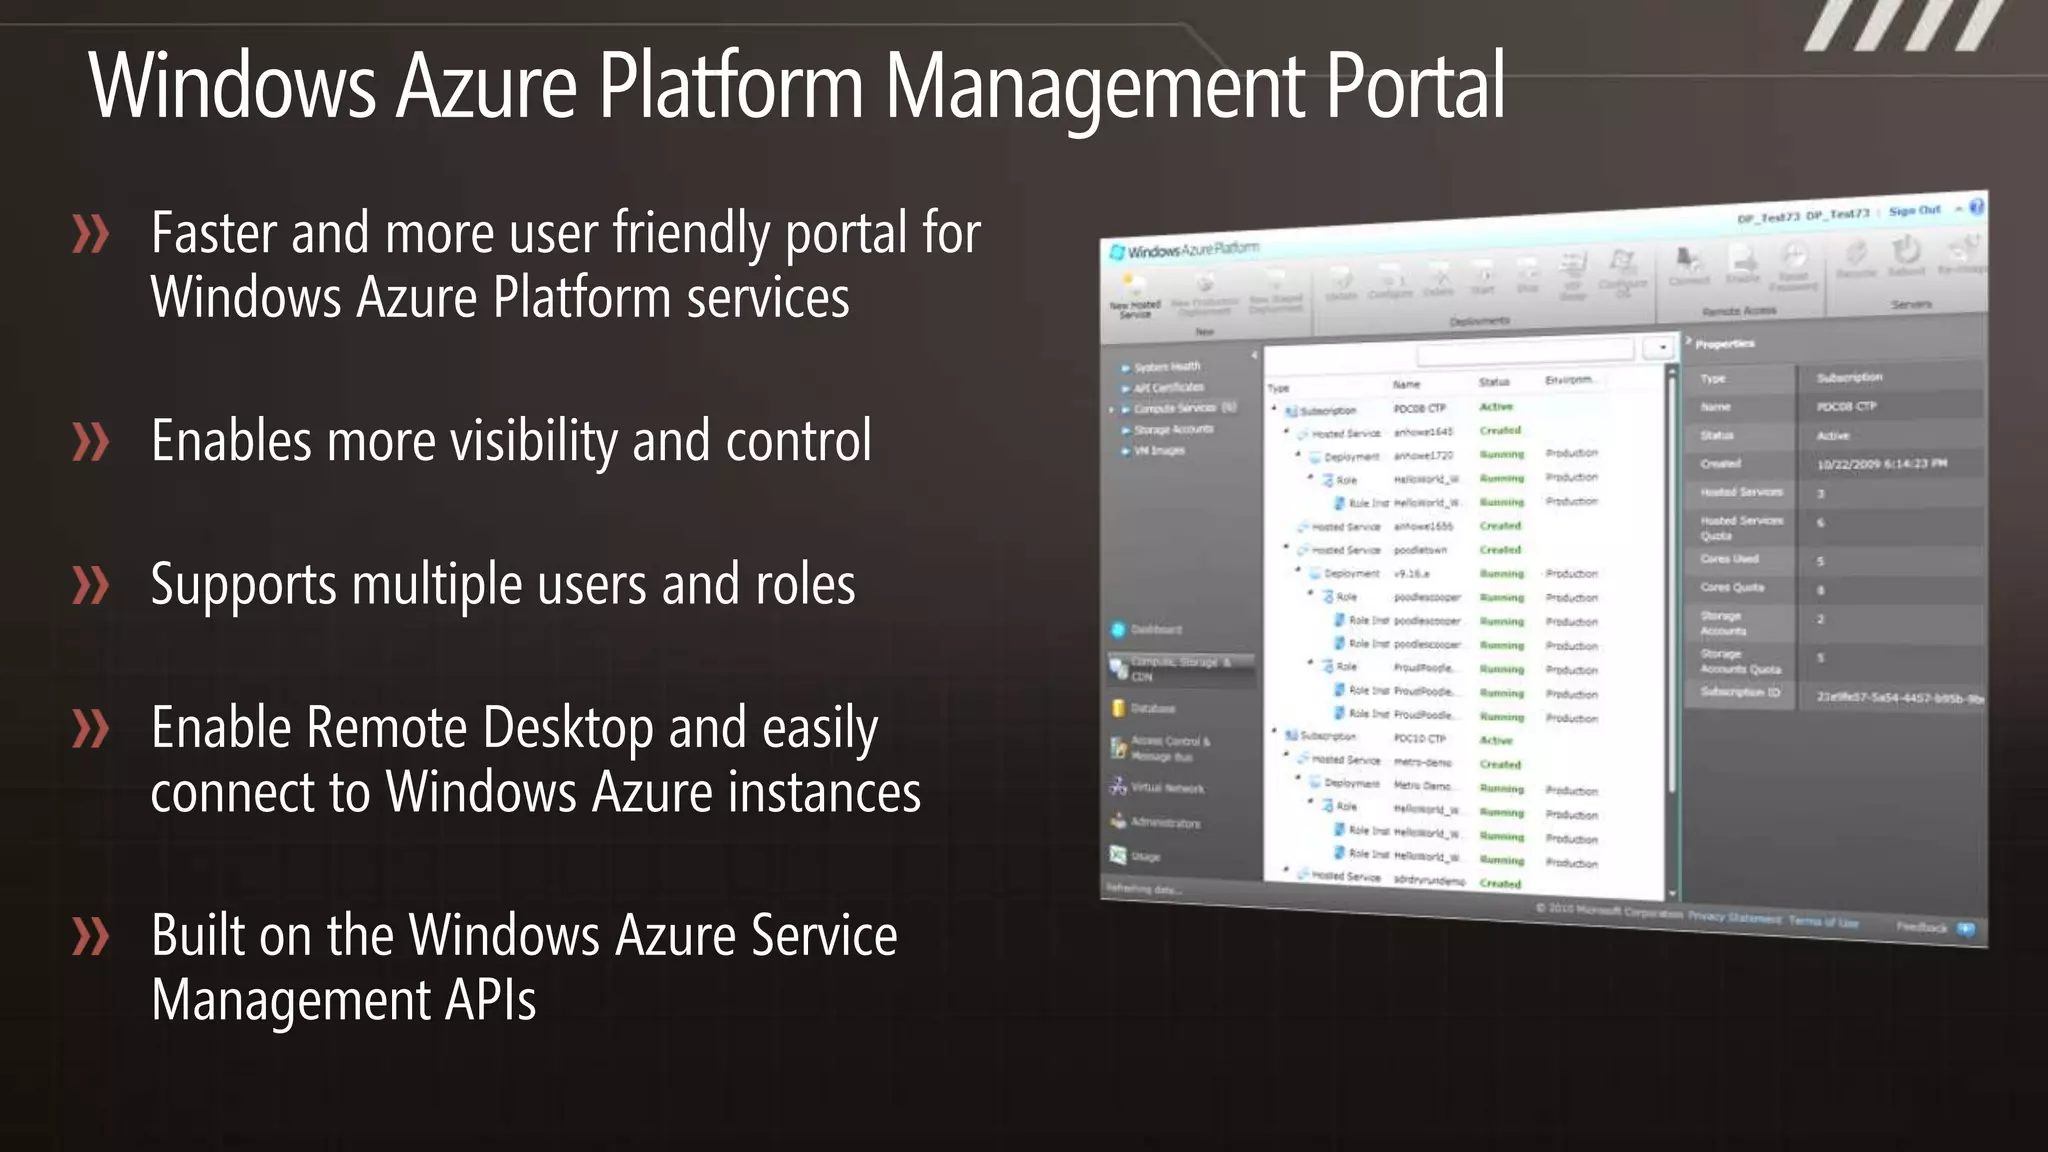Screen dimensions: 2048x1152
Task: Collapse the anhowe1645 hosted service row
Action: (x=1287, y=432)
